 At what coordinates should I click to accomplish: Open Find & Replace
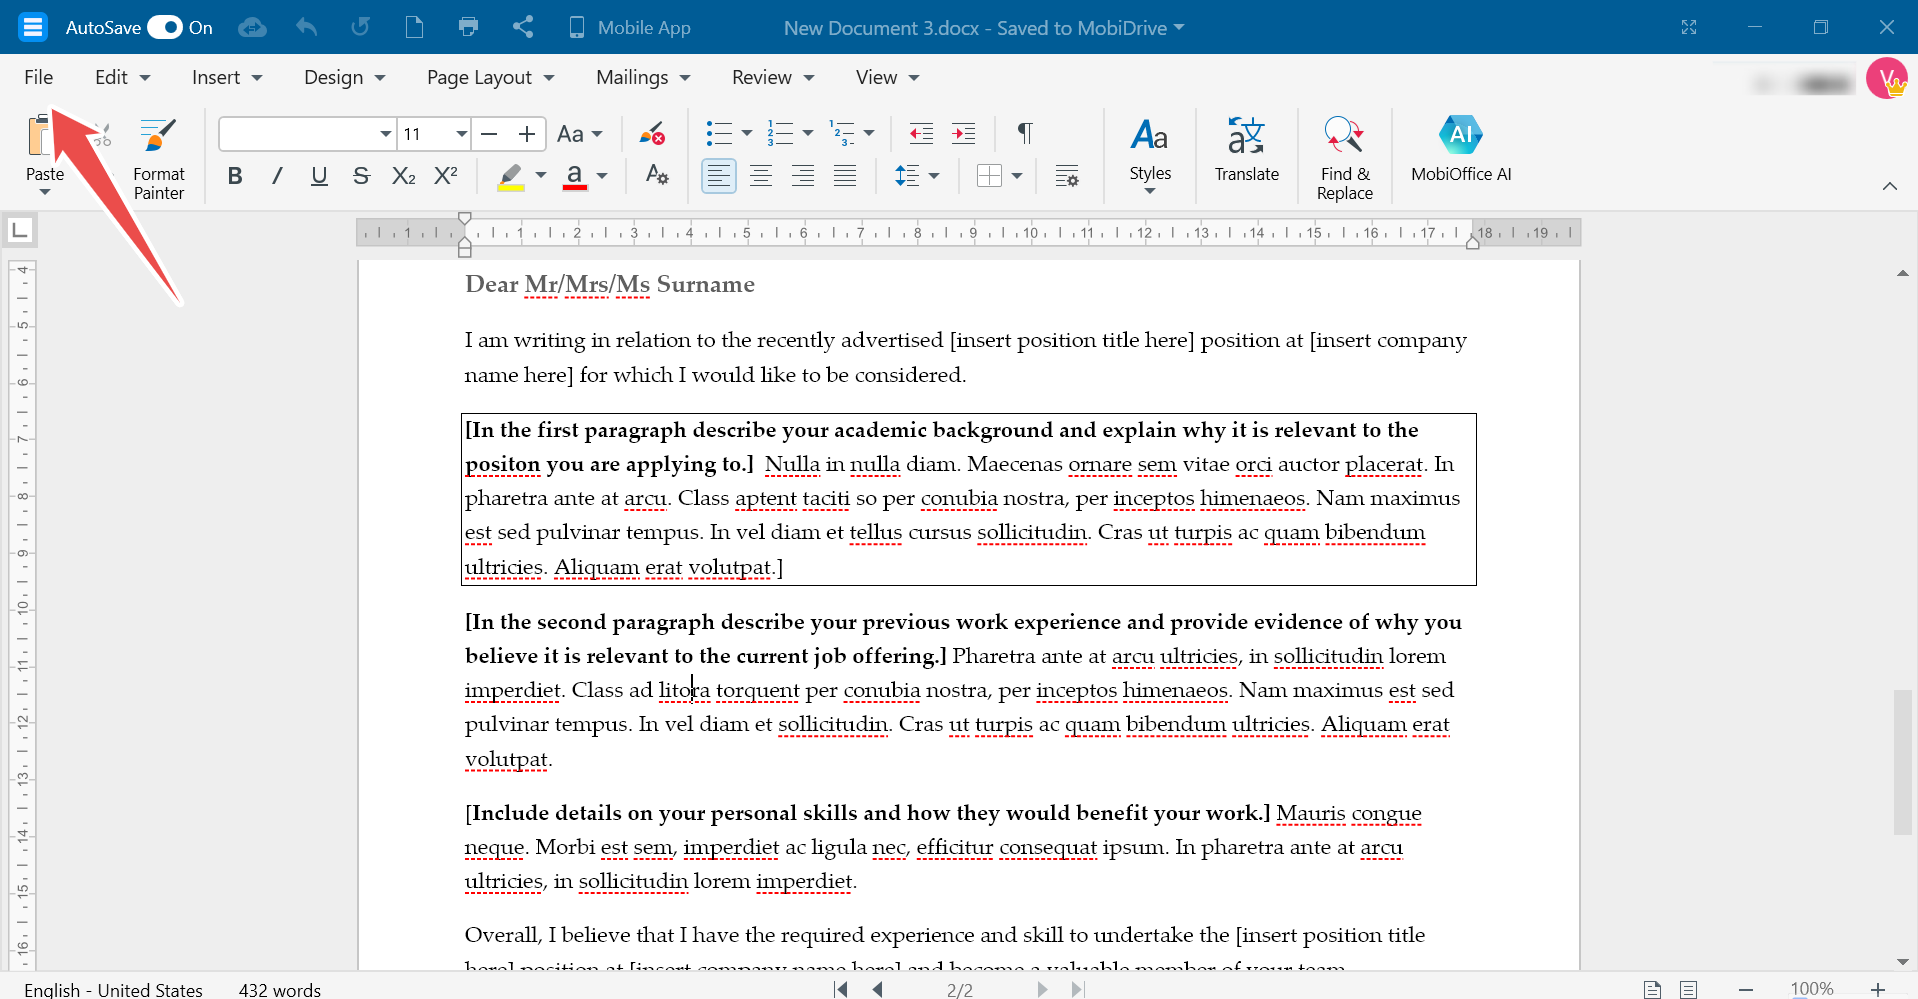1345,158
